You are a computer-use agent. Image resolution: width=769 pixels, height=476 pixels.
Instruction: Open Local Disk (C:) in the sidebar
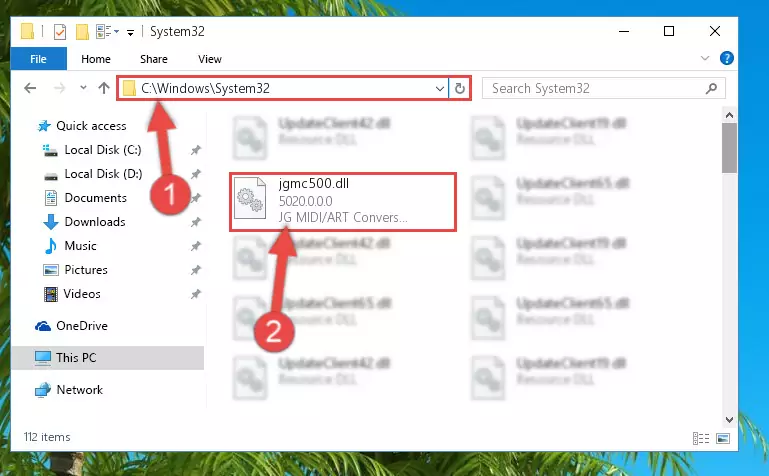click(103, 150)
